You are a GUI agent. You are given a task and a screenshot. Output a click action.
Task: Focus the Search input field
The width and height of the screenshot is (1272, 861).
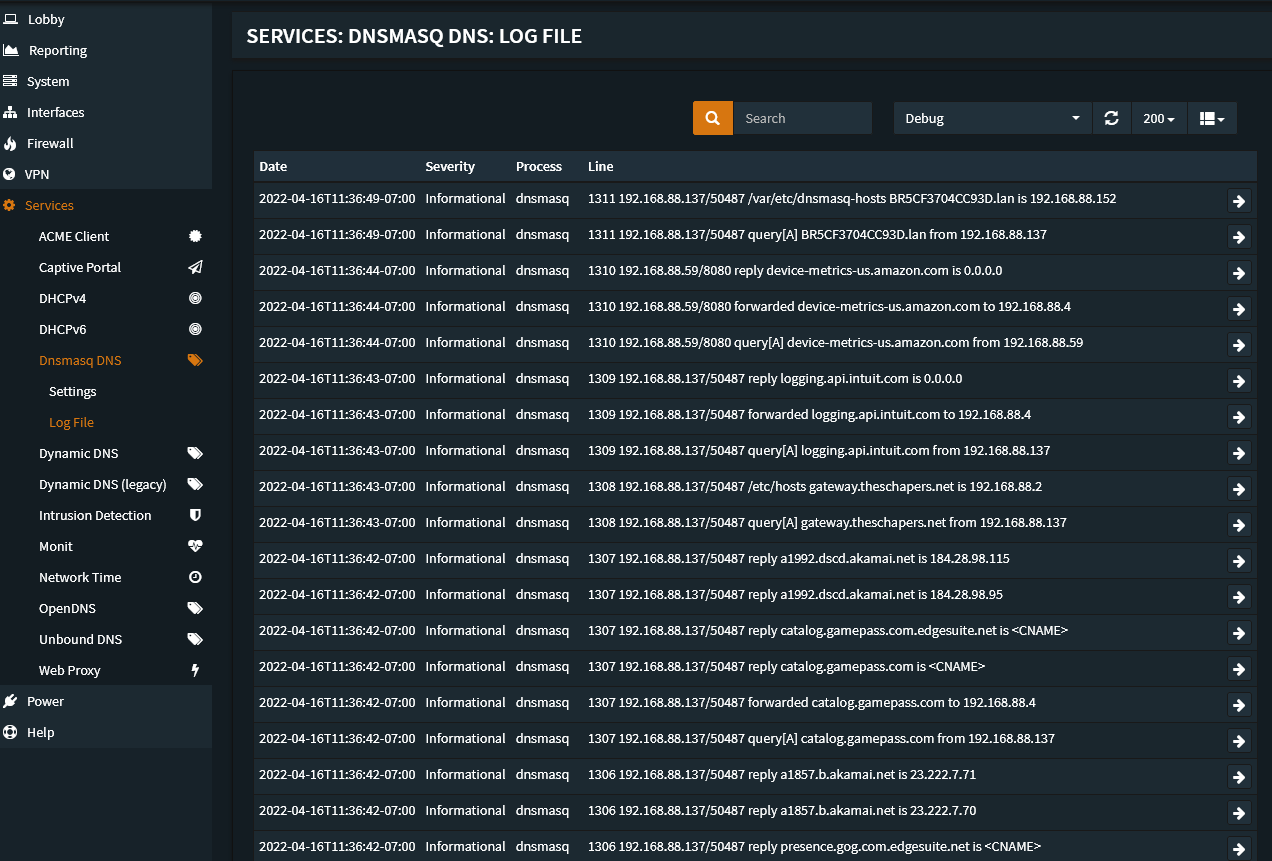click(802, 118)
